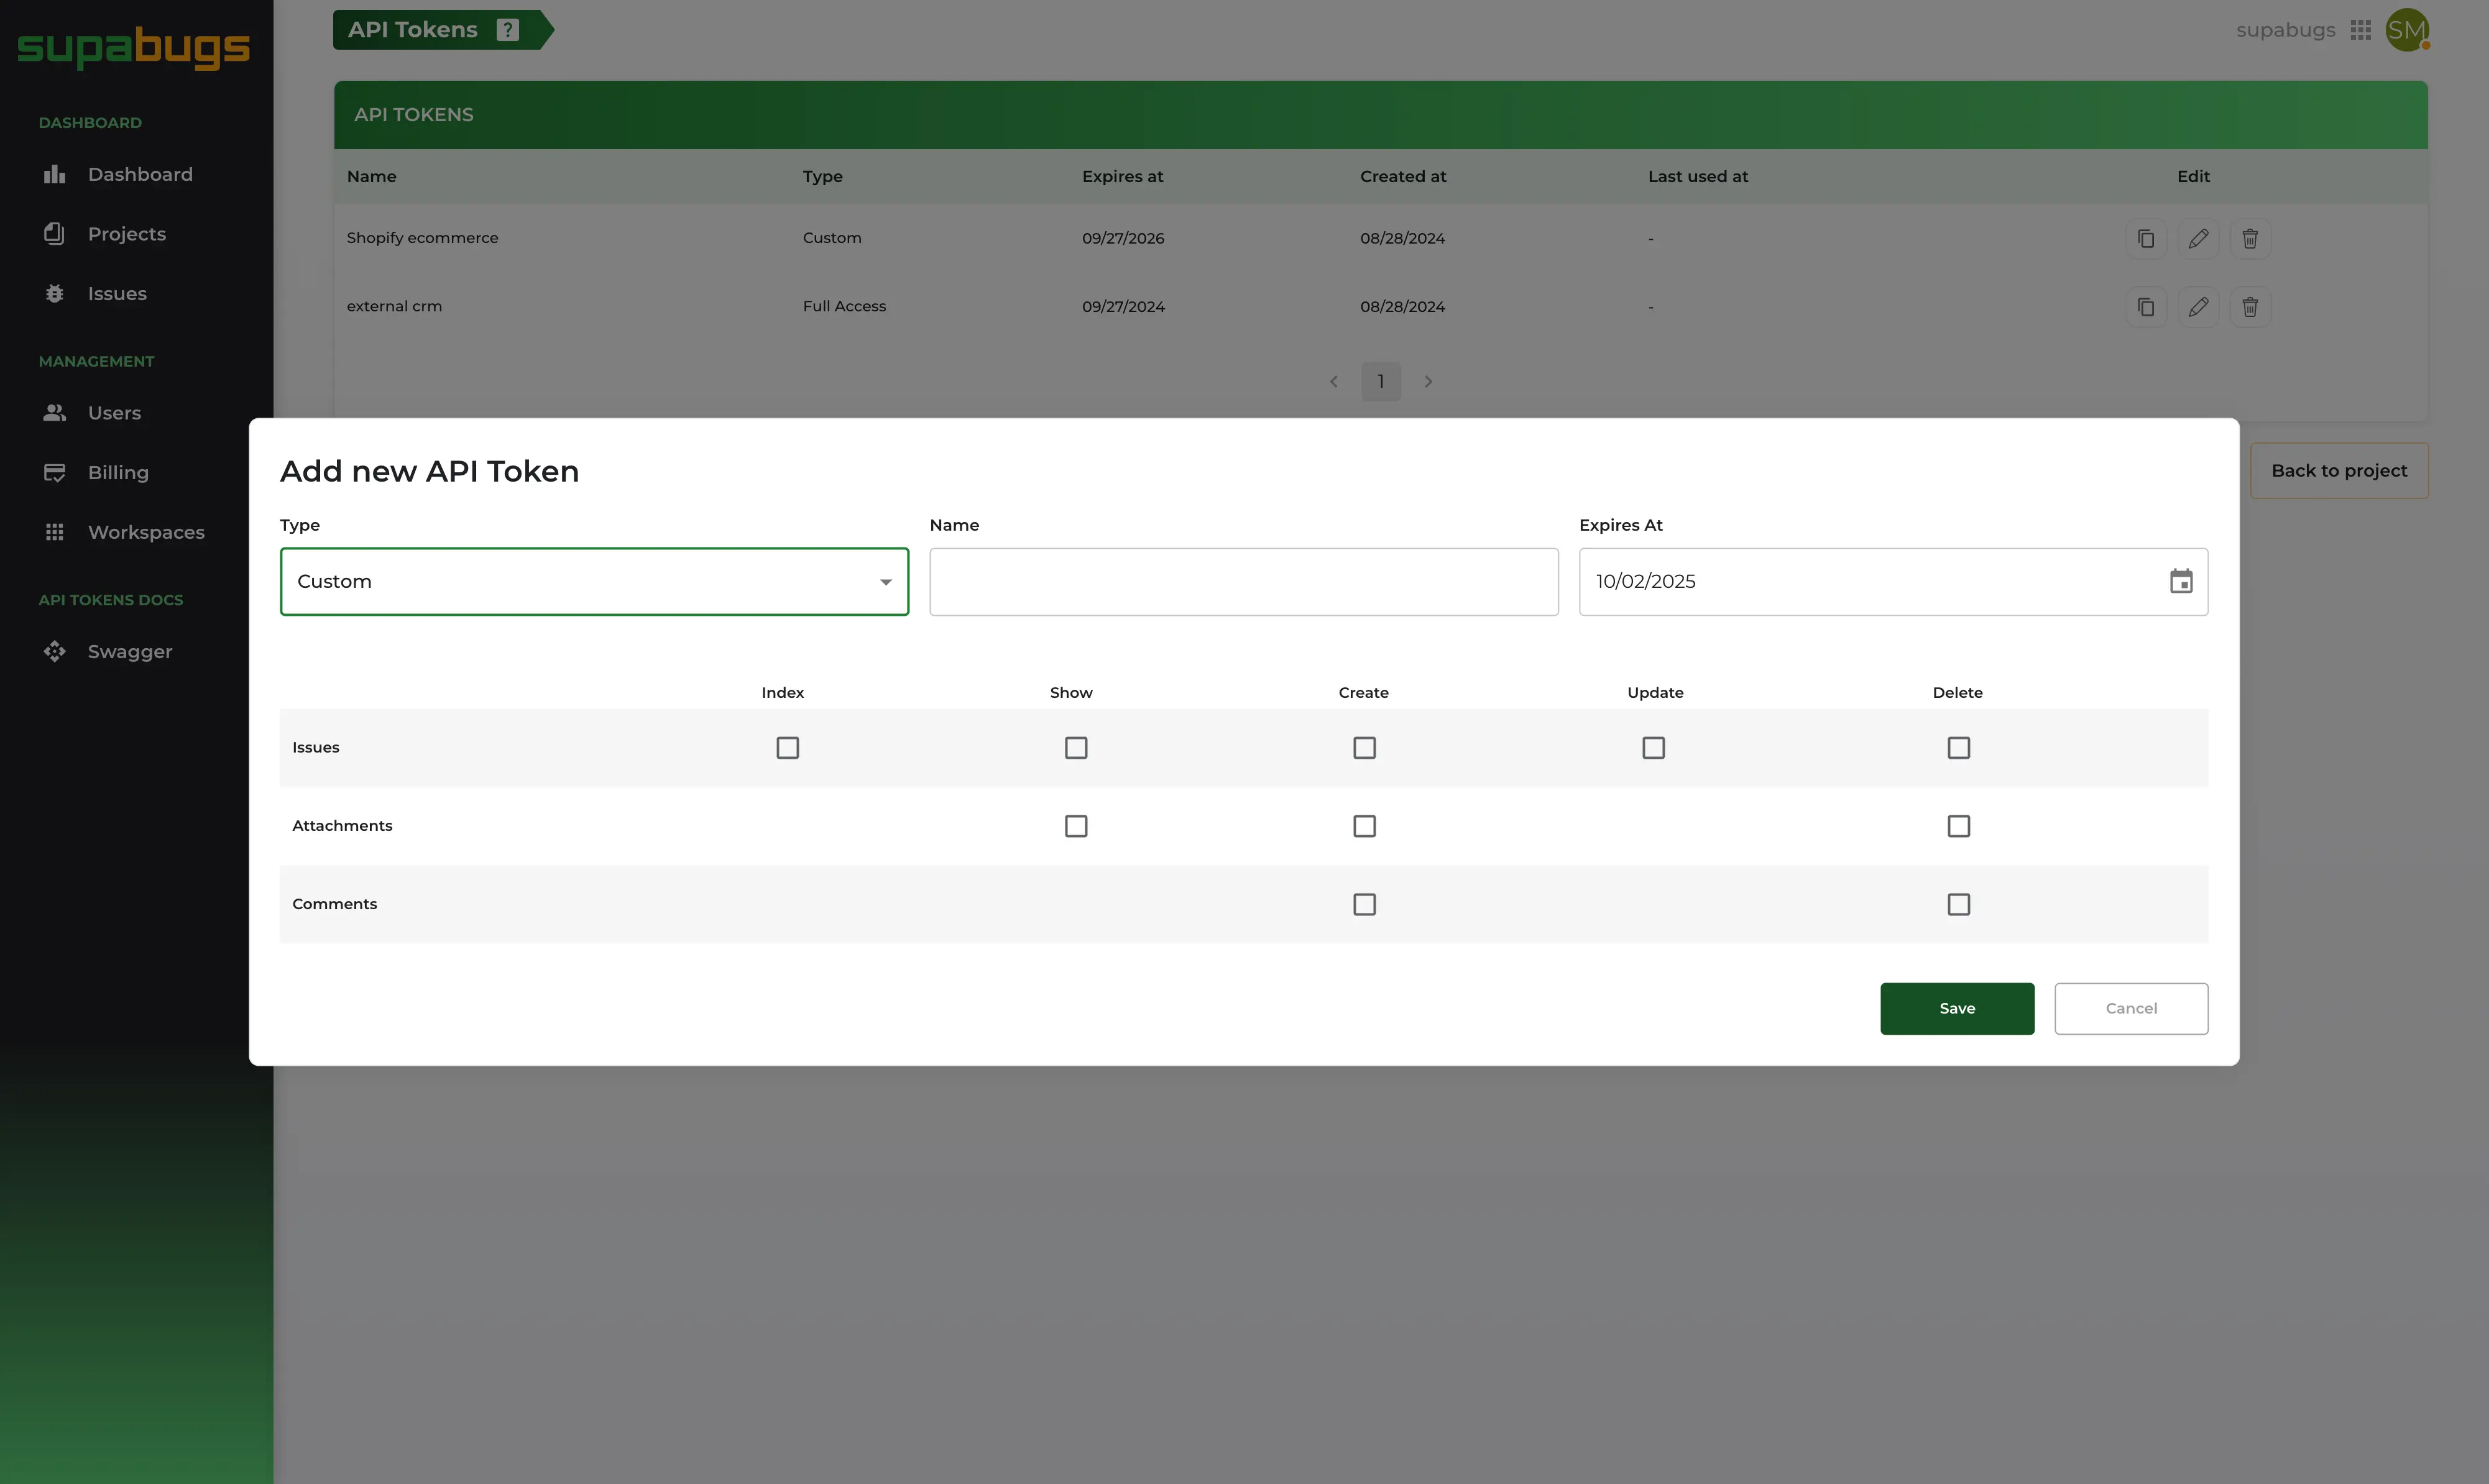This screenshot has width=2489, height=1484.
Task: Save the new API token
Action: pyautogui.click(x=1956, y=1008)
